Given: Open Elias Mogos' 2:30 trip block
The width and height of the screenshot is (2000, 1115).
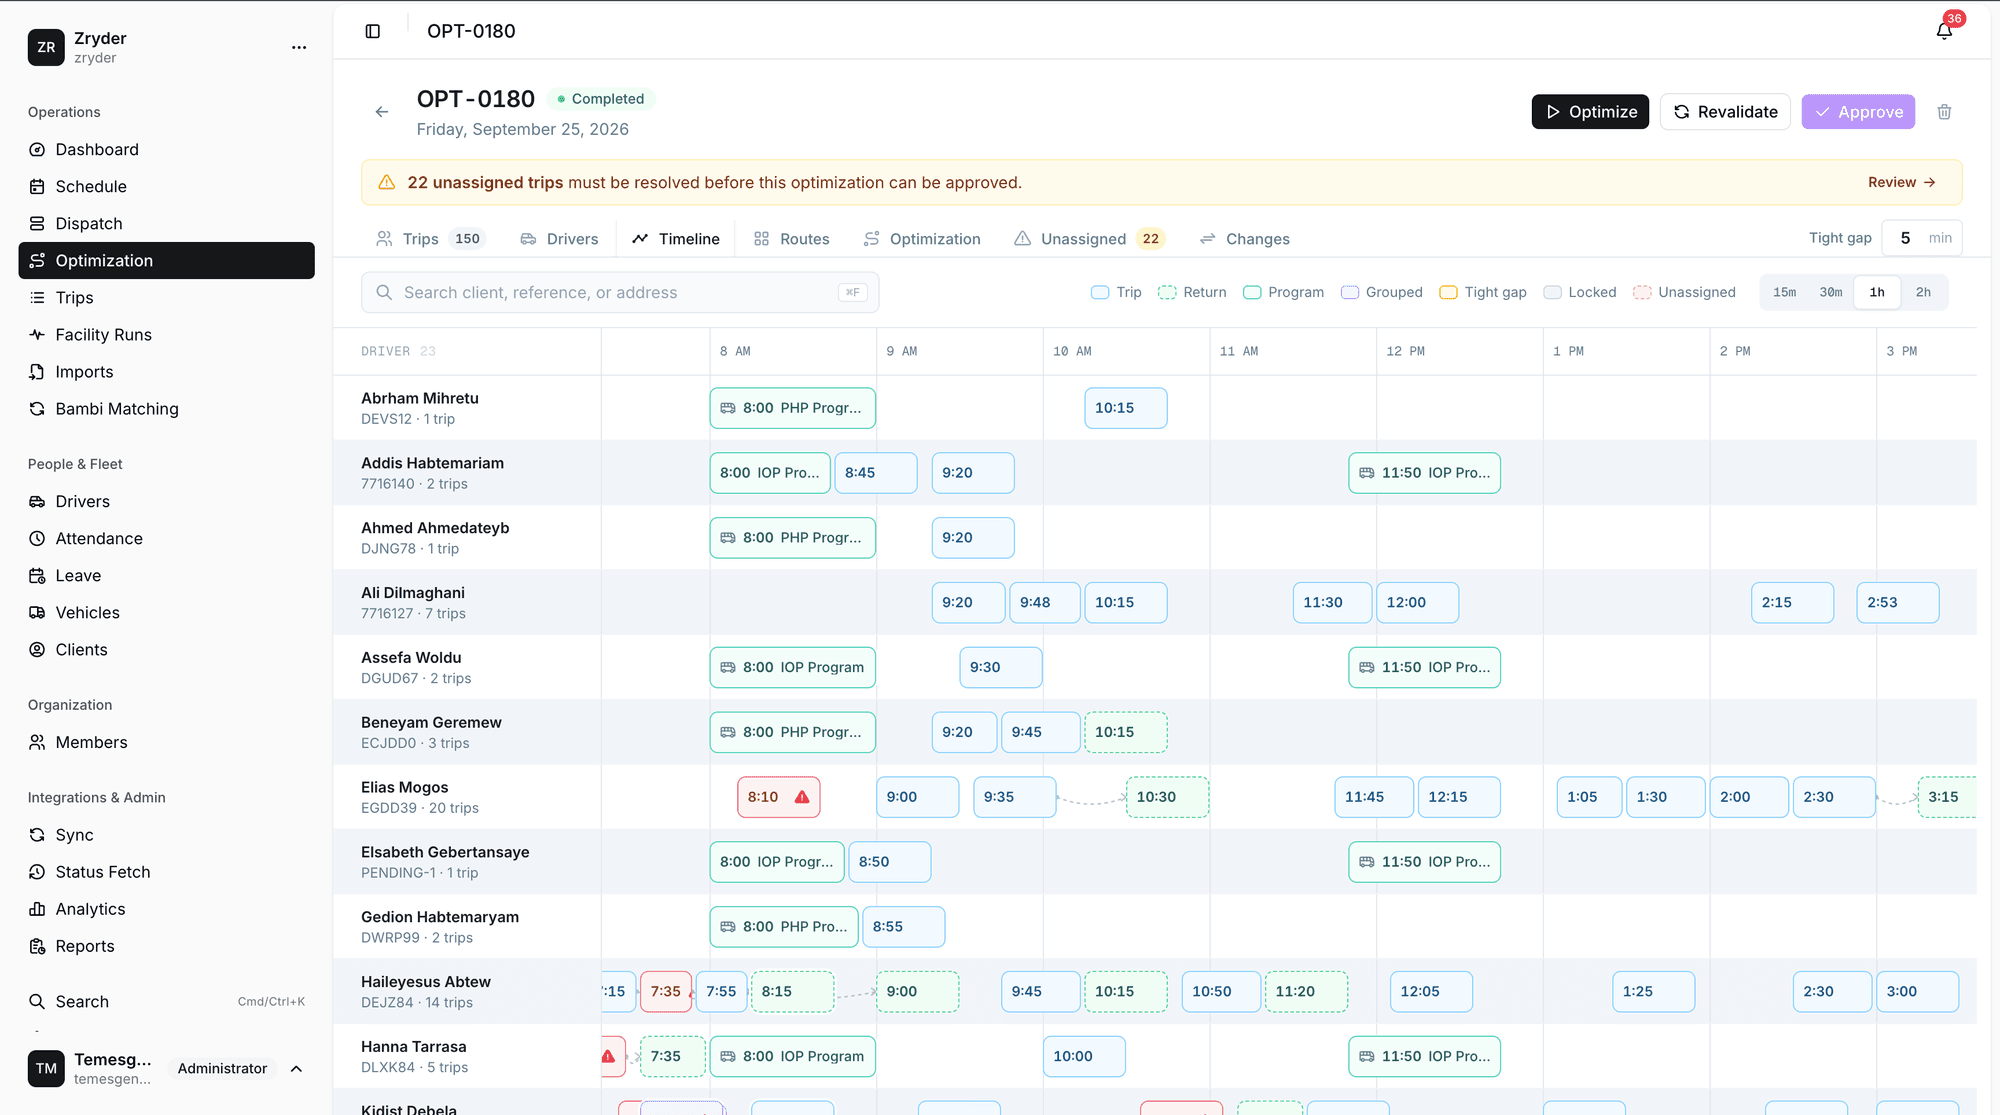Looking at the screenshot, I should pos(1834,797).
